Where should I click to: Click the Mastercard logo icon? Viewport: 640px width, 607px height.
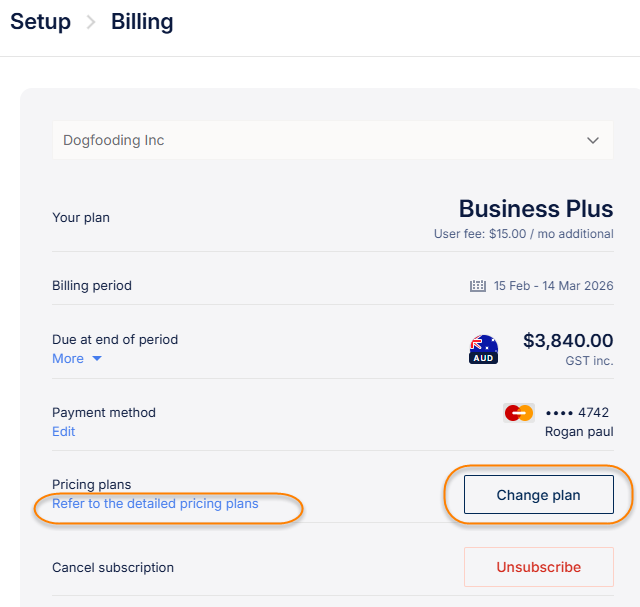pyautogui.click(x=518, y=412)
